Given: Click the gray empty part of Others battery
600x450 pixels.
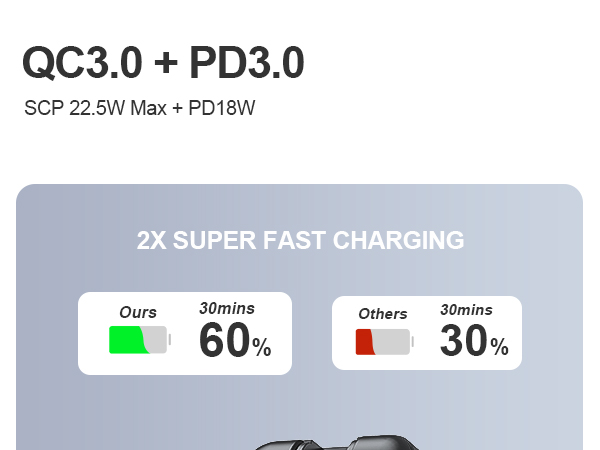Looking at the screenshot, I should click(393, 342).
